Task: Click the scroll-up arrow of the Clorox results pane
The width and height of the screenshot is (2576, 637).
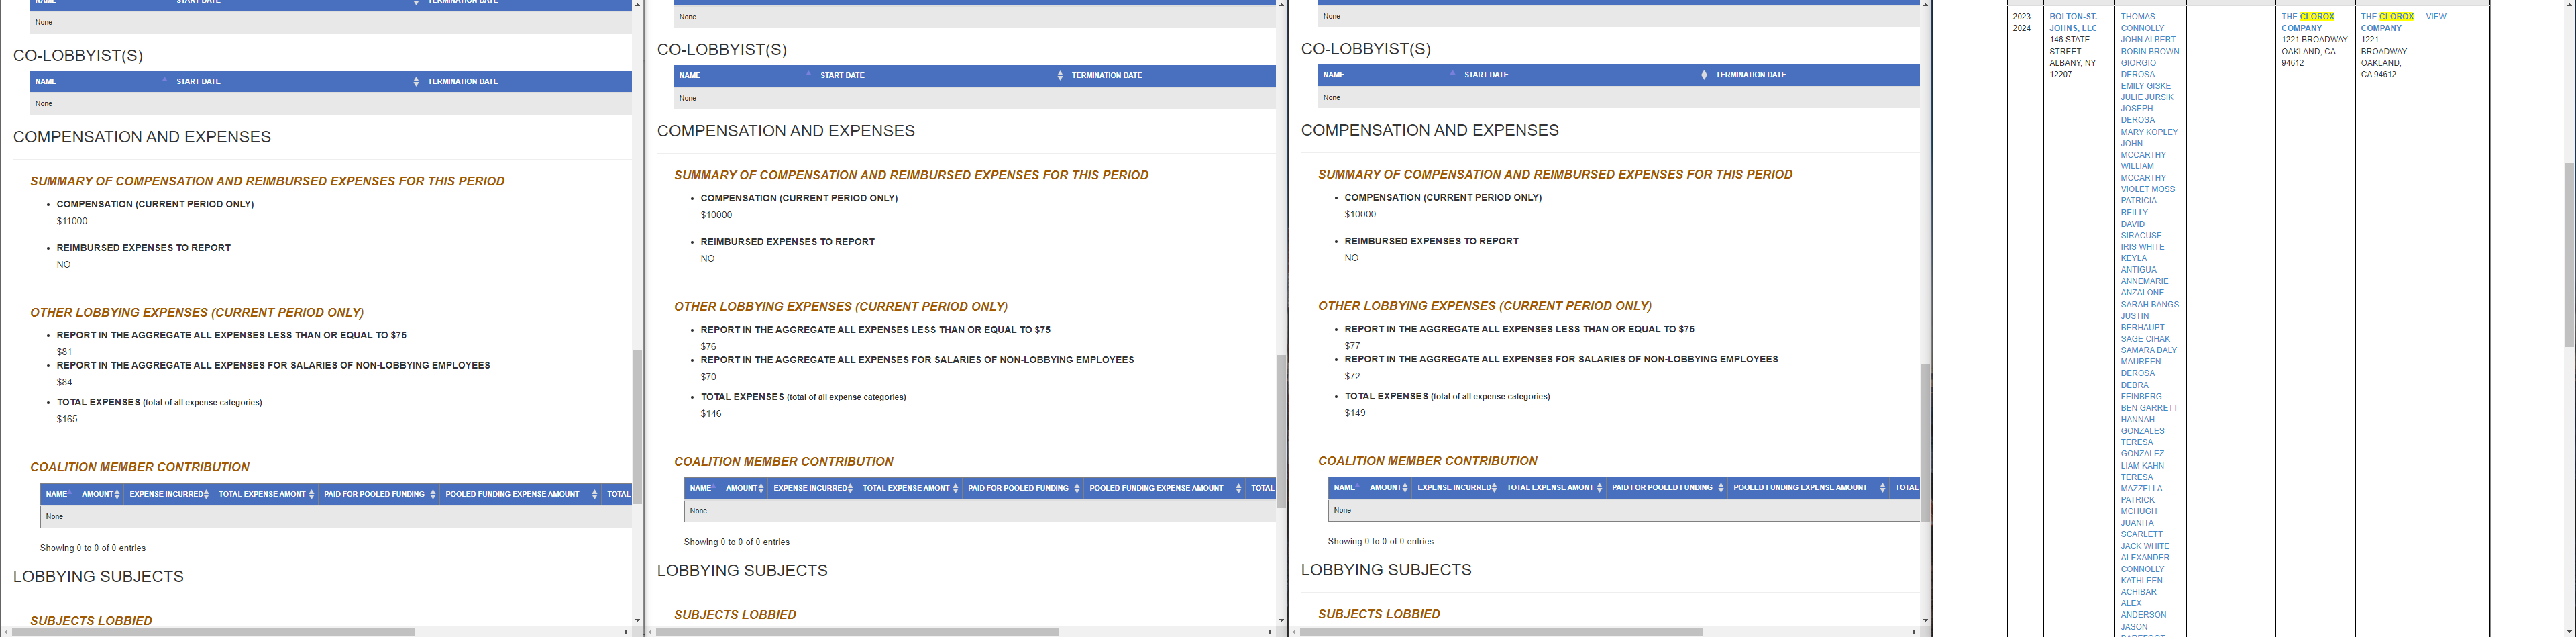Action: point(2568,5)
